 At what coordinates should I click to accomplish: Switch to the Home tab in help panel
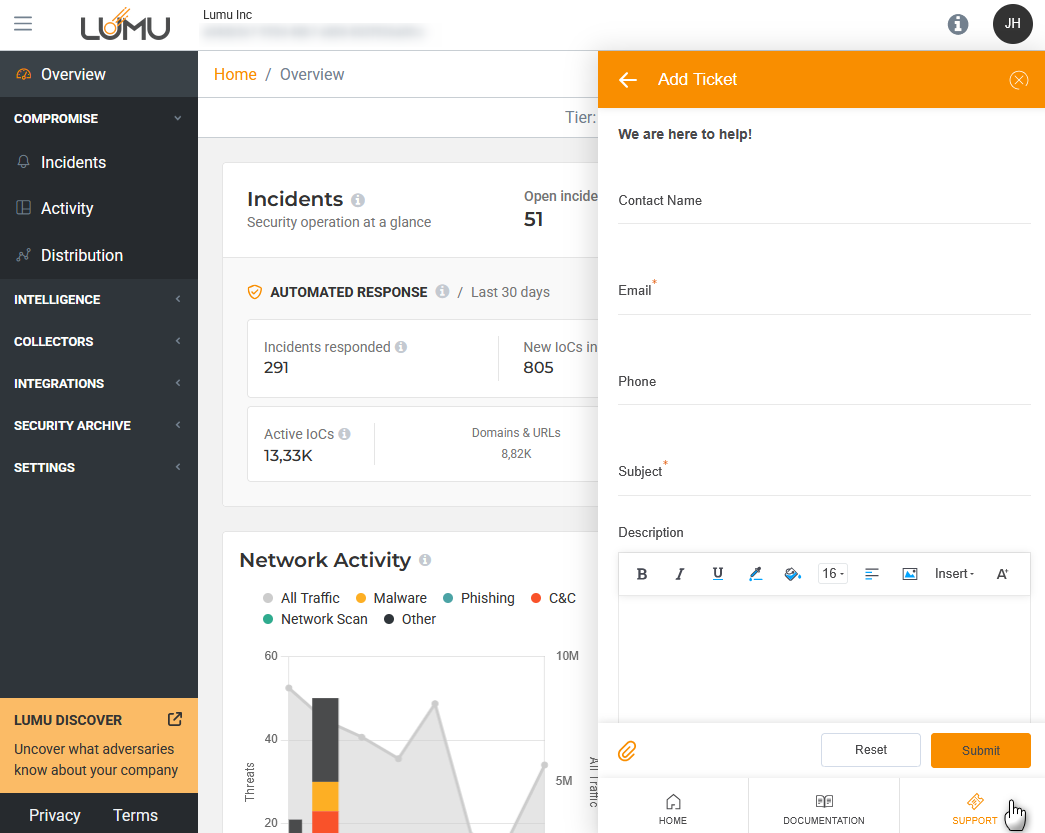pos(673,809)
